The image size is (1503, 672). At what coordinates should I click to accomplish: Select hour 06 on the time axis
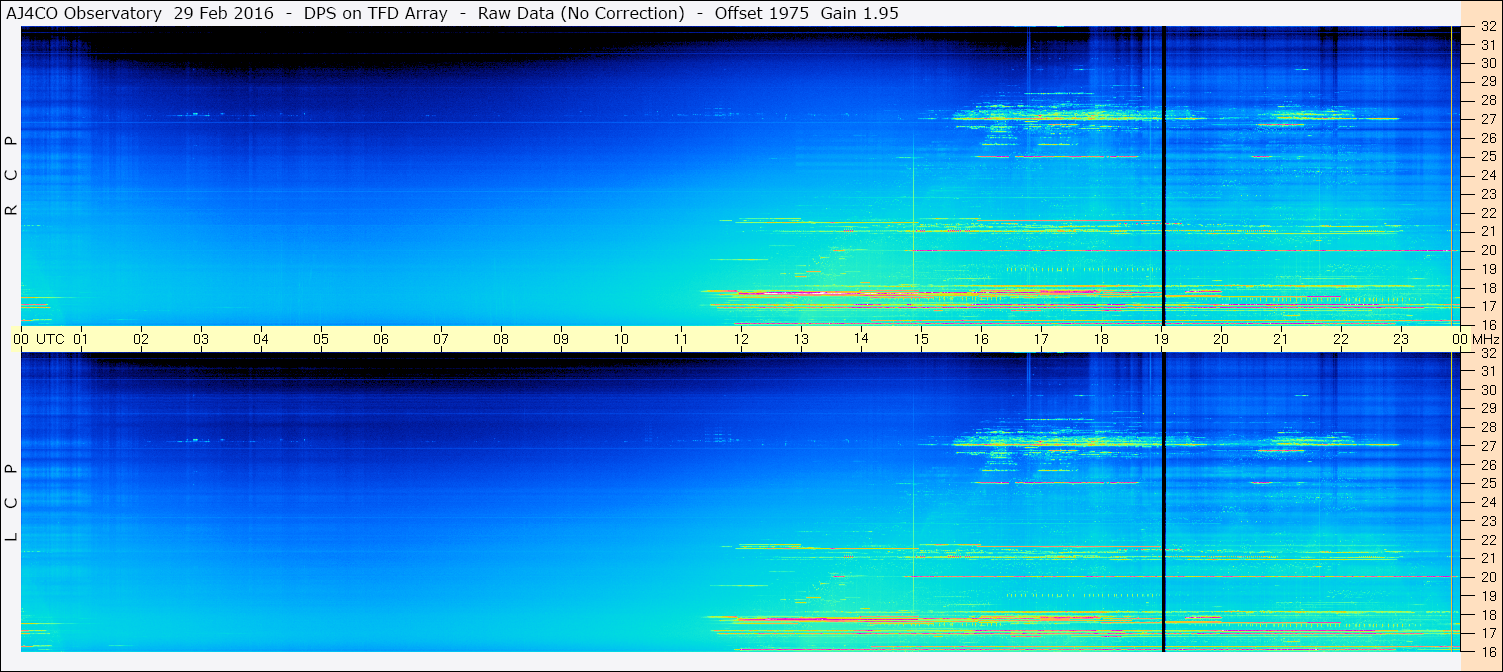[381, 339]
